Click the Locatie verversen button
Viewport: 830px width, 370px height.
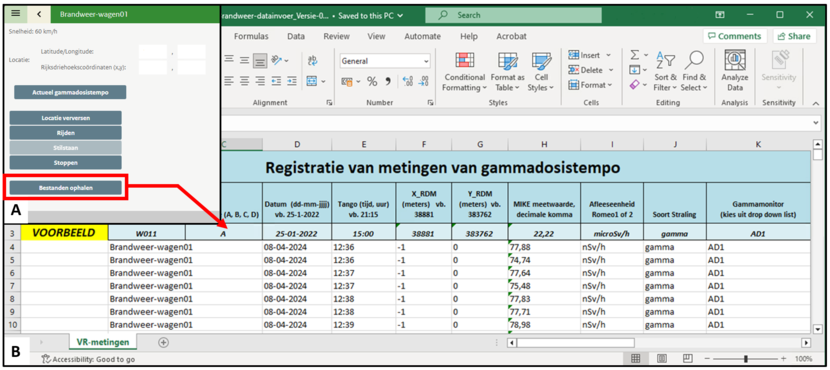point(66,118)
